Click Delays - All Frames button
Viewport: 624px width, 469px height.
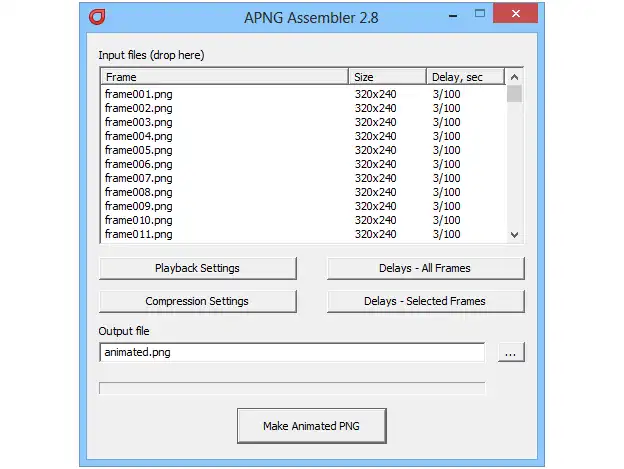click(425, 268)
